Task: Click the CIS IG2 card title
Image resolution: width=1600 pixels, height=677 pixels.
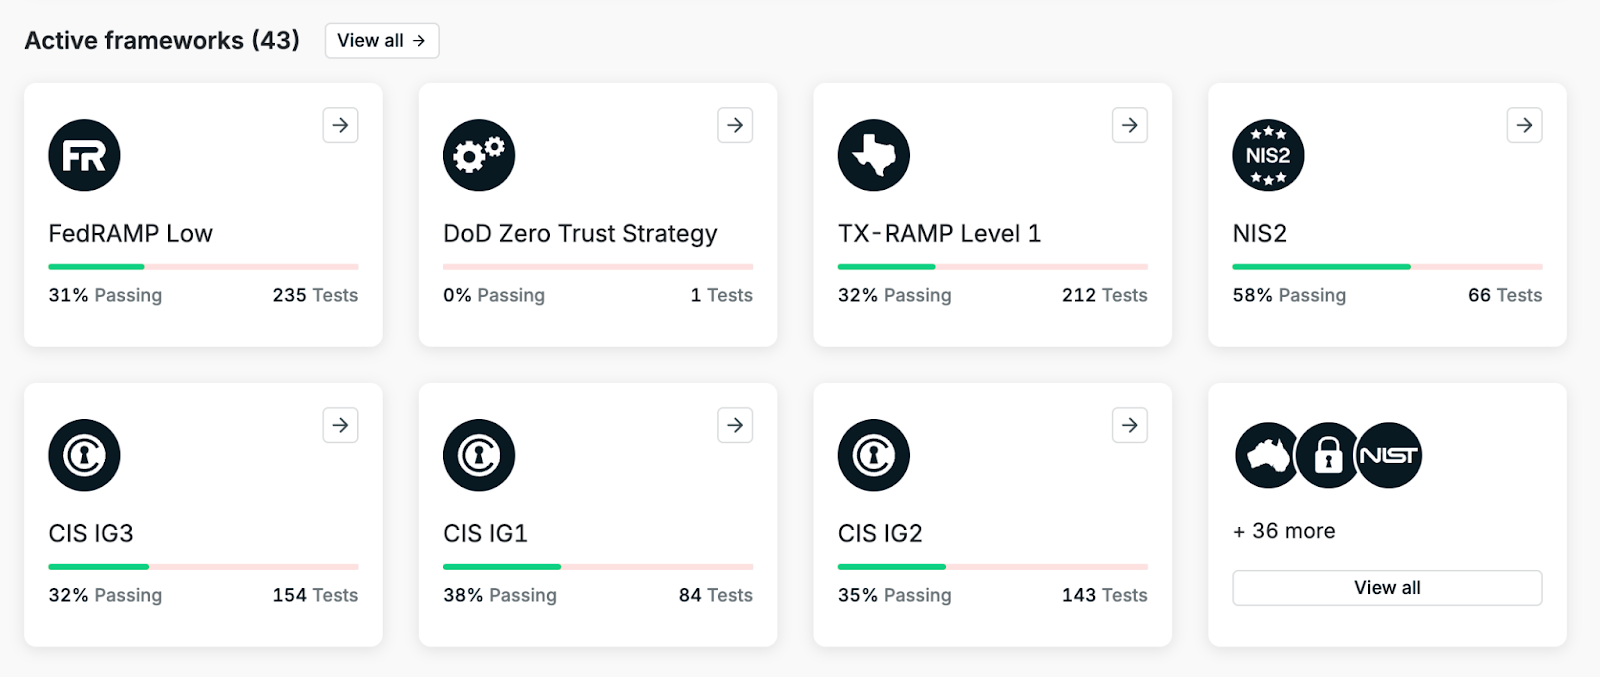Action: tap(880, 533)
